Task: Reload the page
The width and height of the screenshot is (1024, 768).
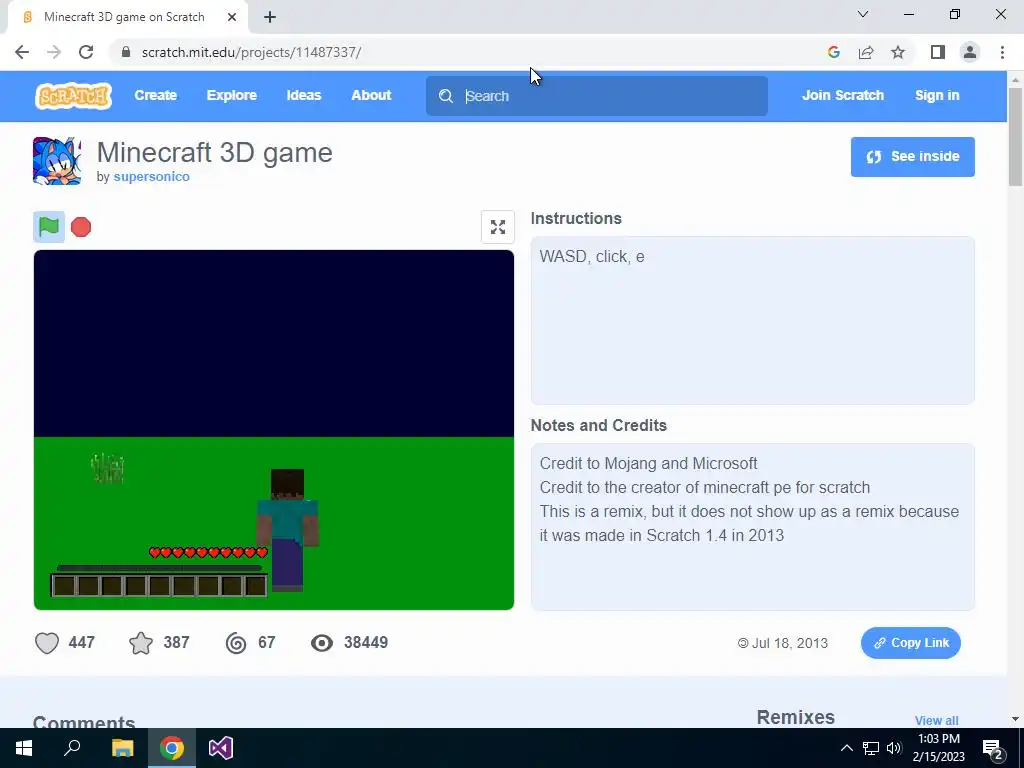Action: click(x=86, y=52)
